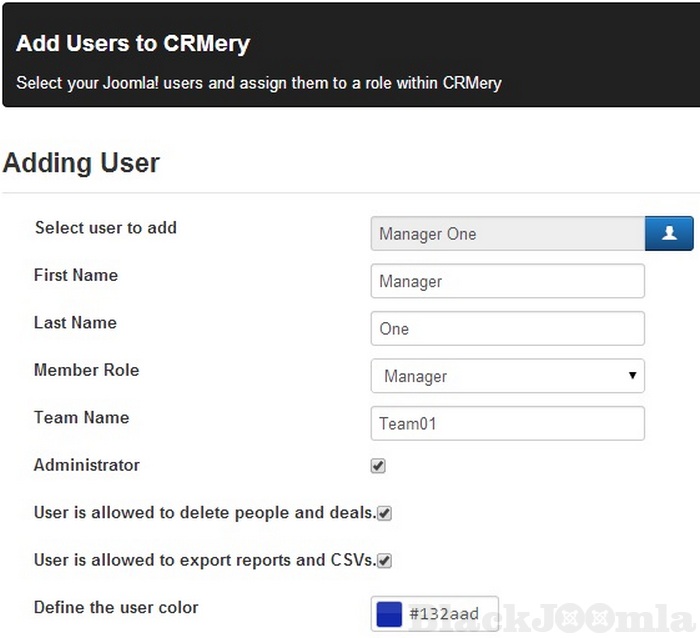Click the 'Administrator' label text
This screenshot has width=700, height=638.
click(x=87, y=465)
